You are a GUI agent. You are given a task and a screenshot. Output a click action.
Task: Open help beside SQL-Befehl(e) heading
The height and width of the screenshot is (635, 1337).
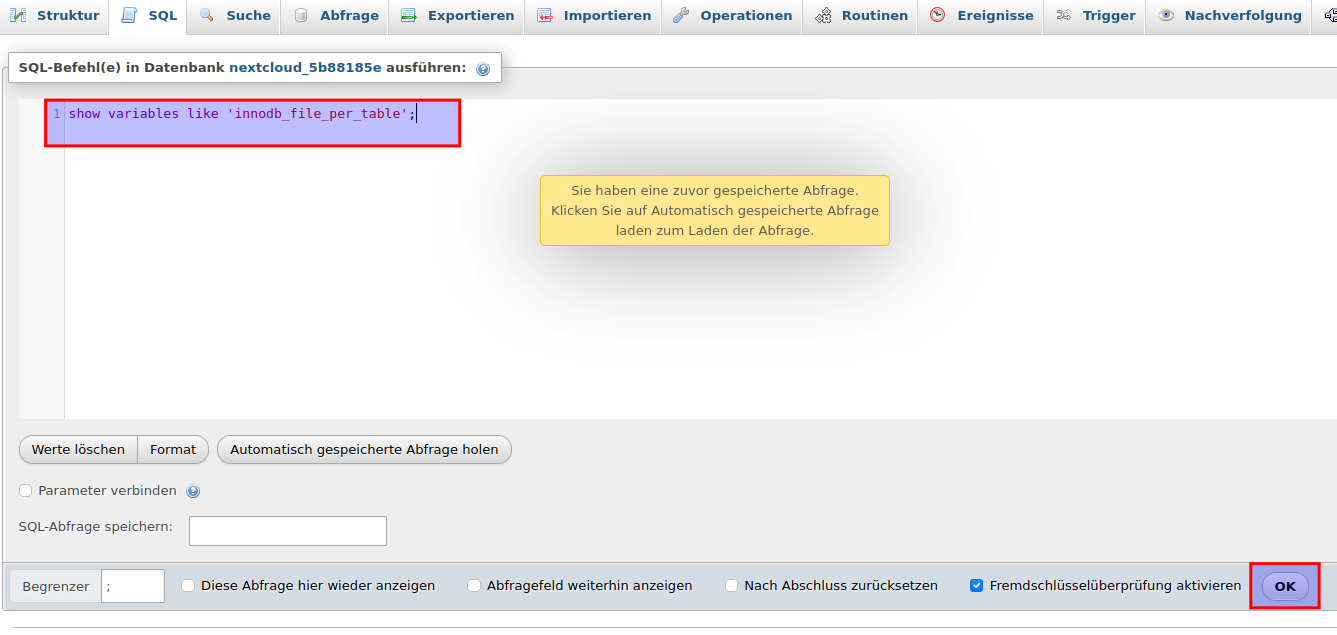484,67
